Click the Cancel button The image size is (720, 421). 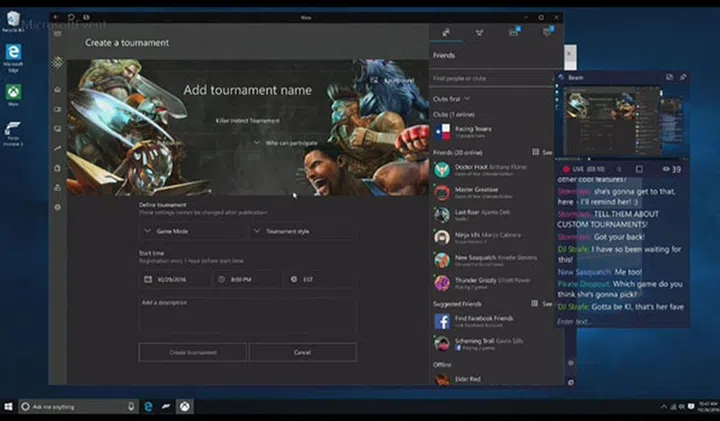pos(302,352)
